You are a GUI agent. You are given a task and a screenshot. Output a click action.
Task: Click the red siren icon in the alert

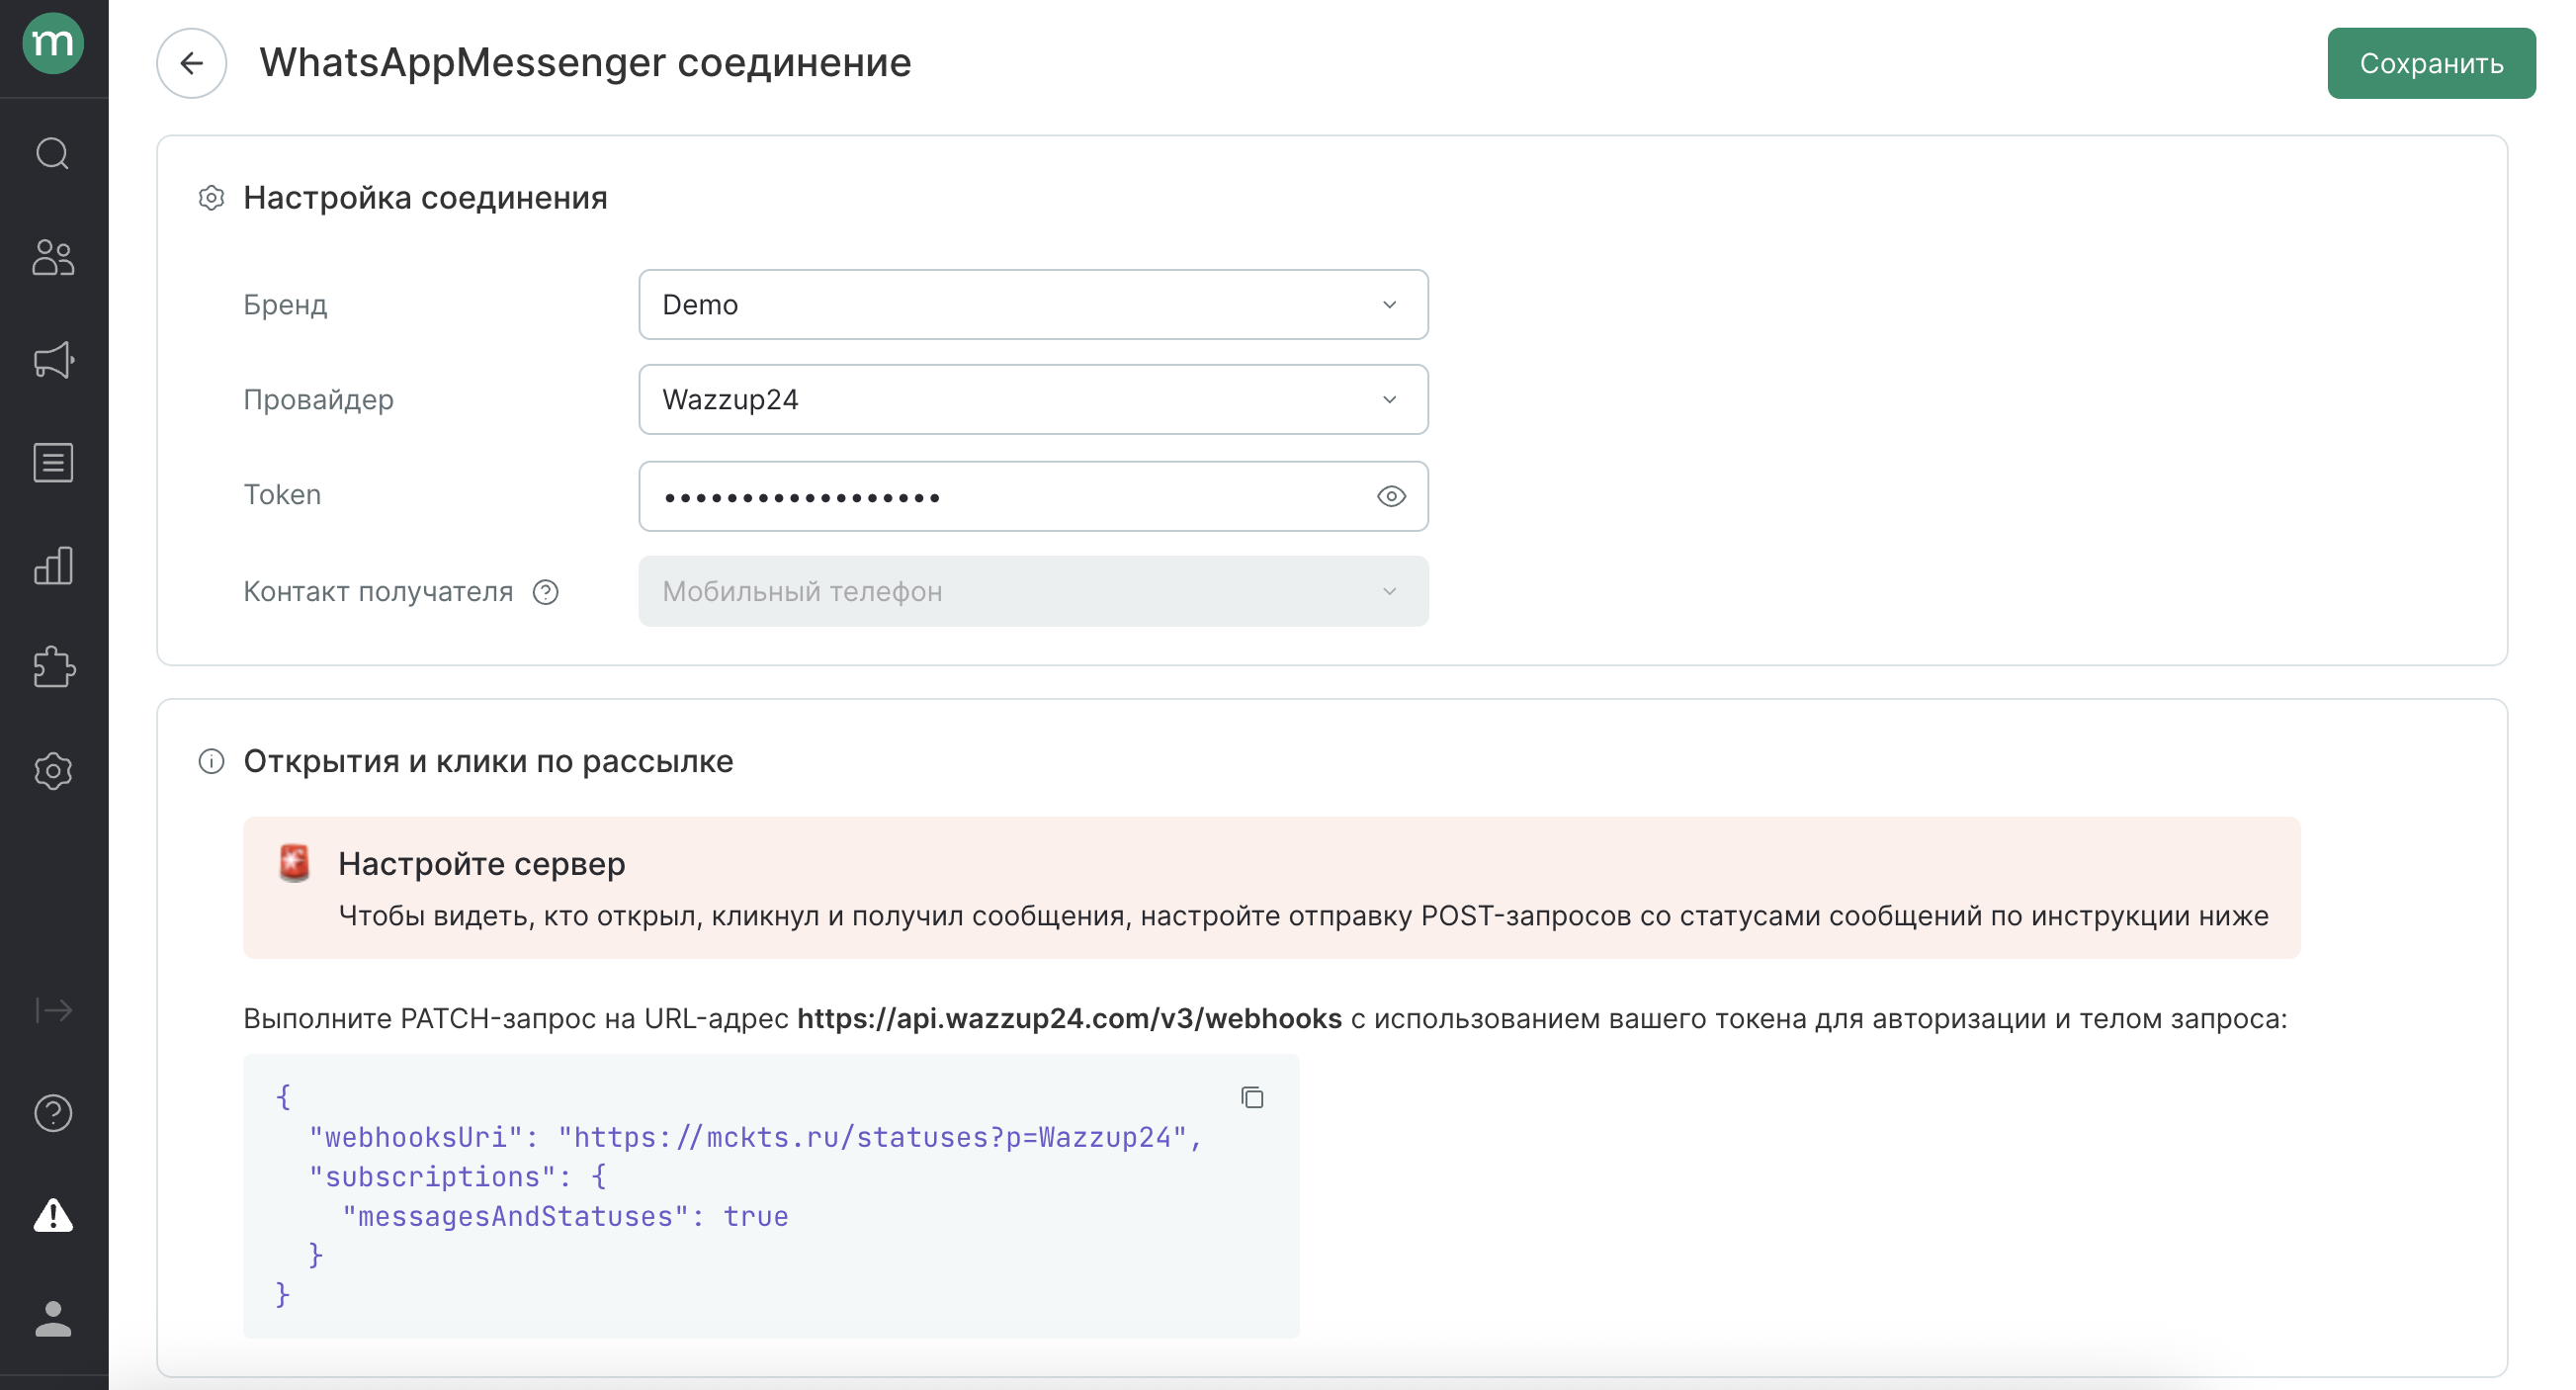294,862
